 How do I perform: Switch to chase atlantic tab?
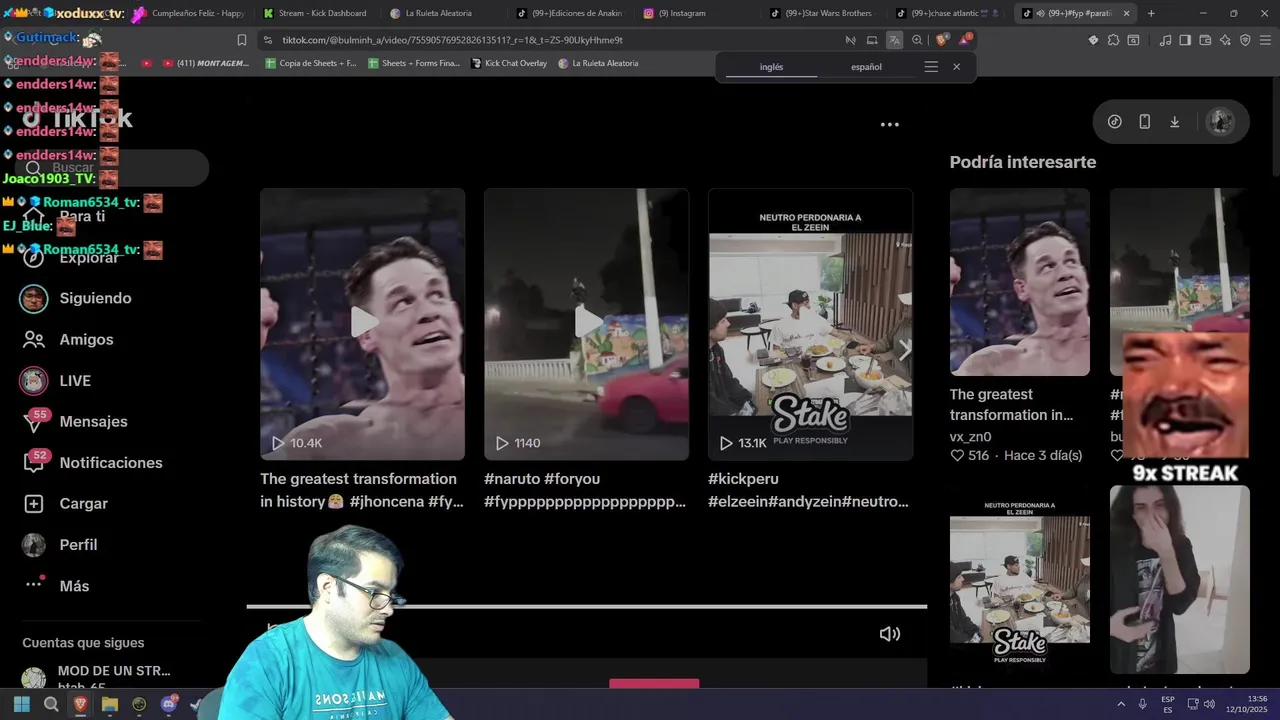948,13
